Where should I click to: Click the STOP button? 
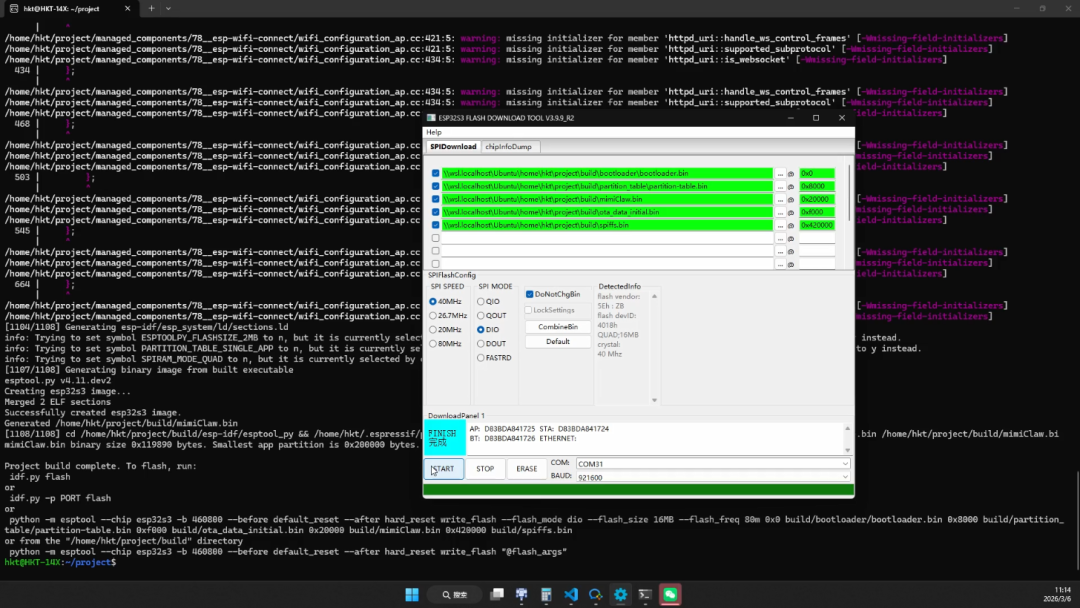point(485,469)
